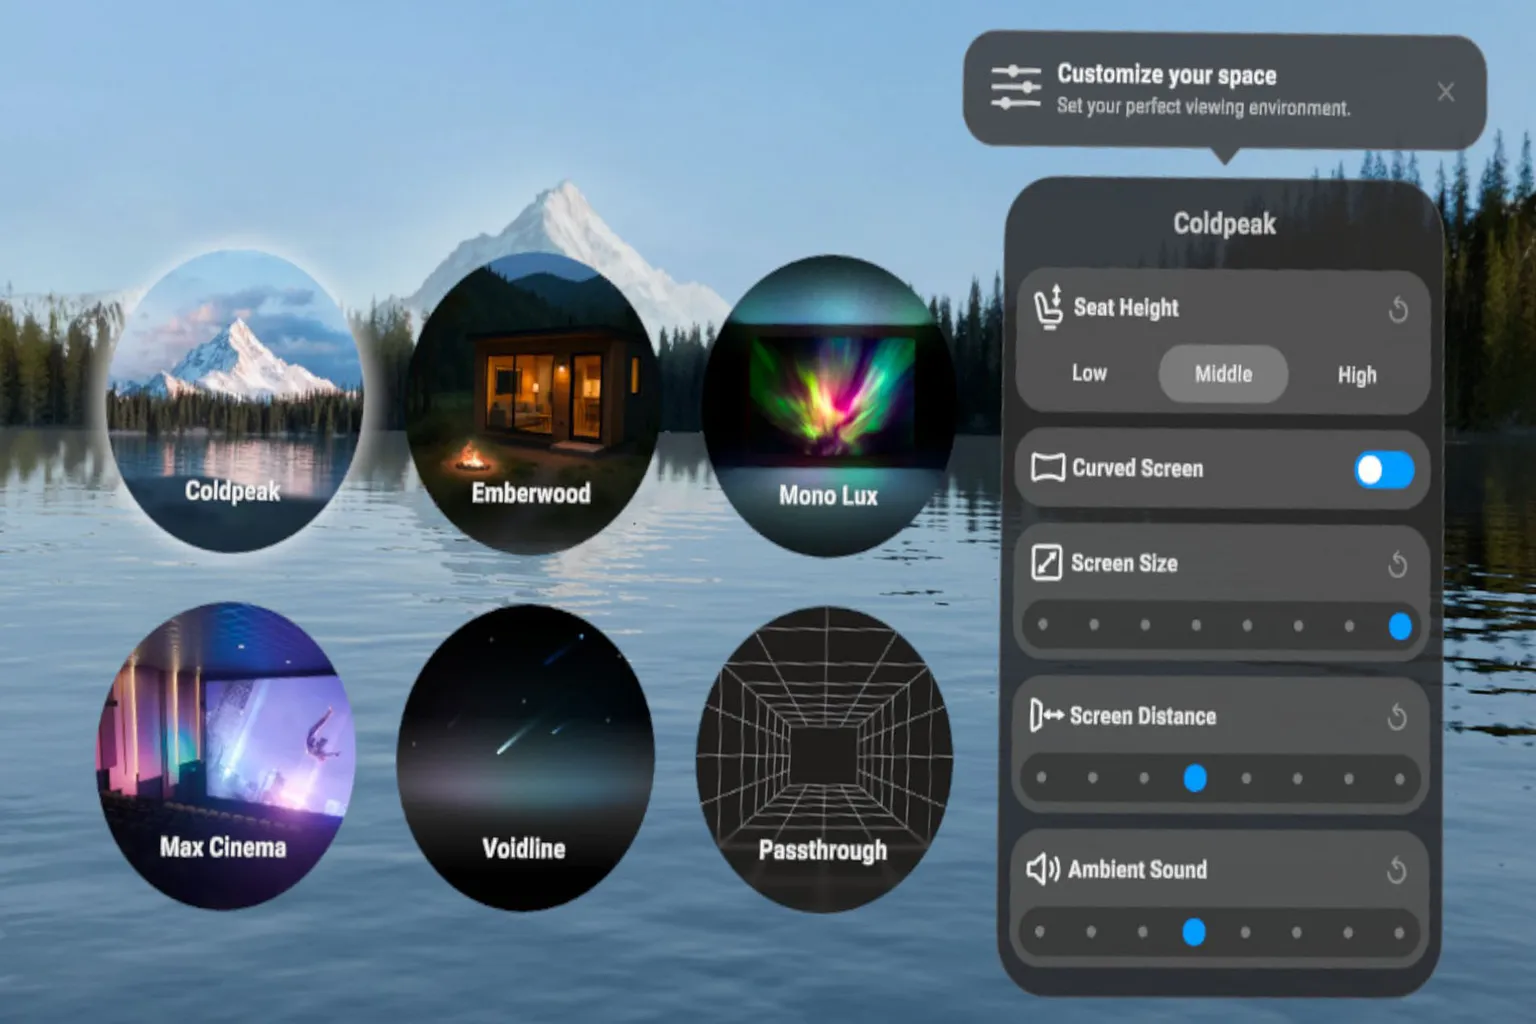Viewport: 1536px width, 1024px height.
Task: Click the sliders icon beside Customize your space
Action: click(x=1016, y=88)
